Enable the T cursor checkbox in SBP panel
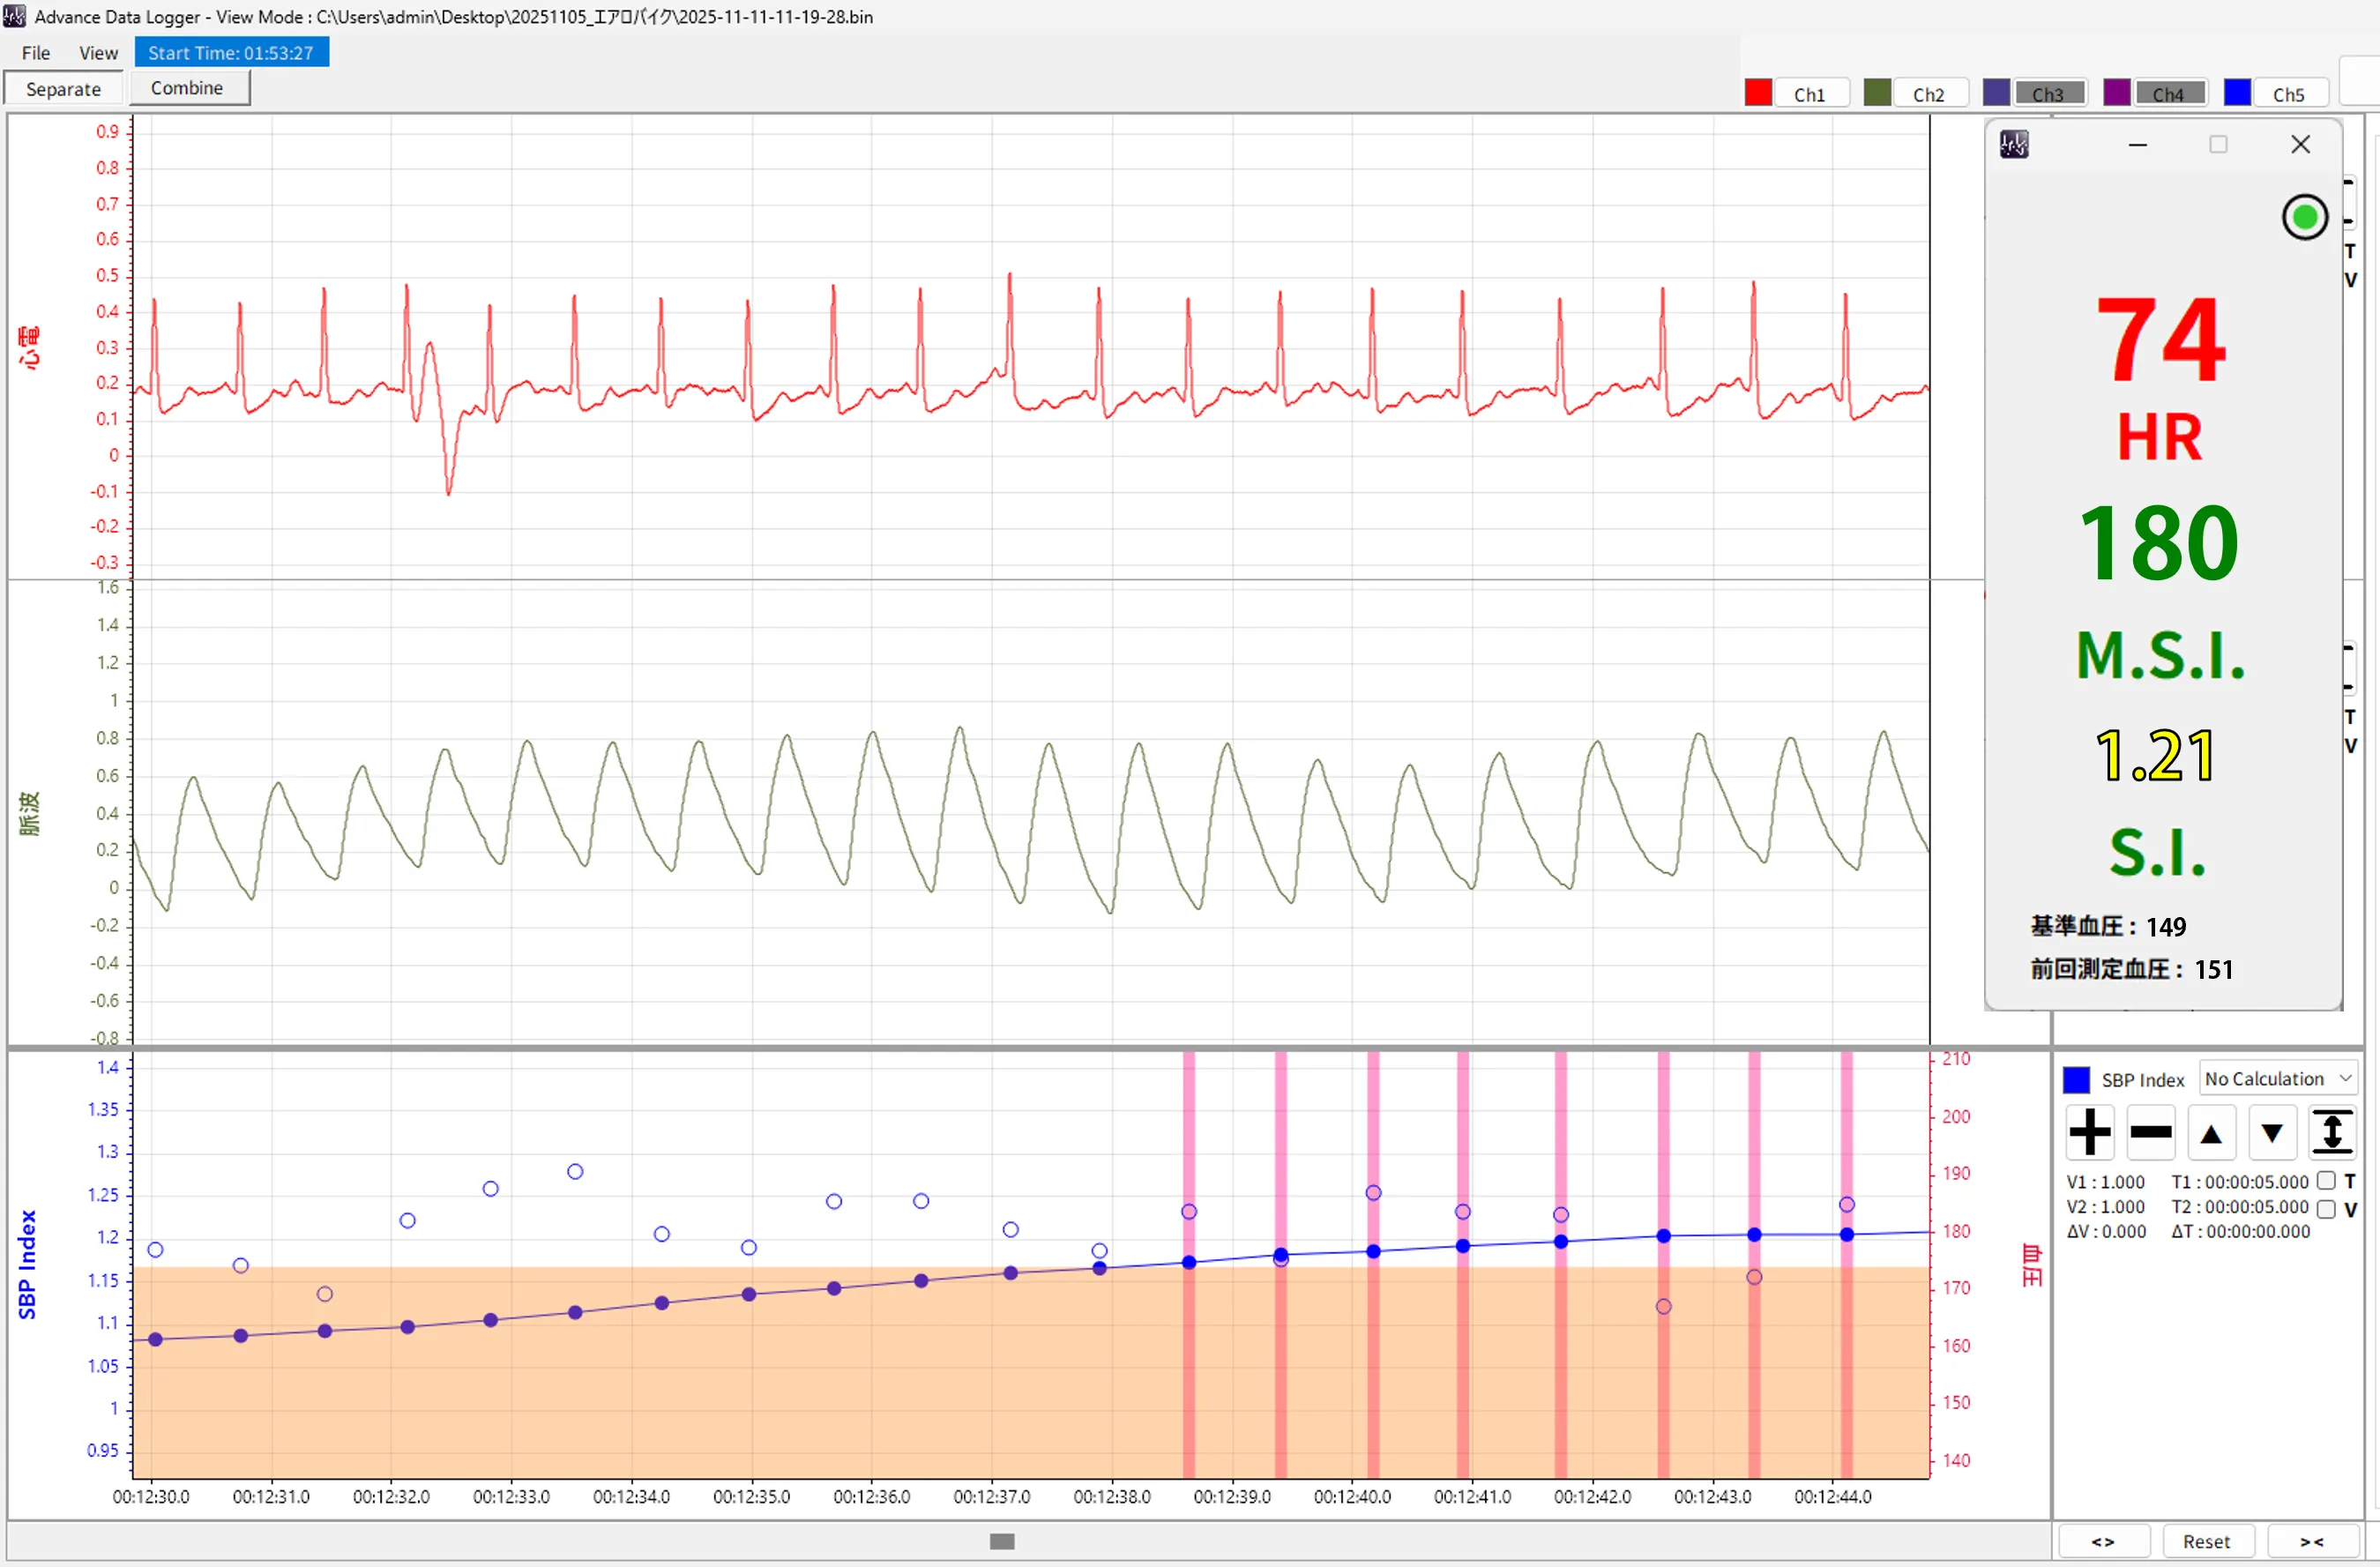The width and height of the screenshot is (2380, 1567). (2326, 1181)
